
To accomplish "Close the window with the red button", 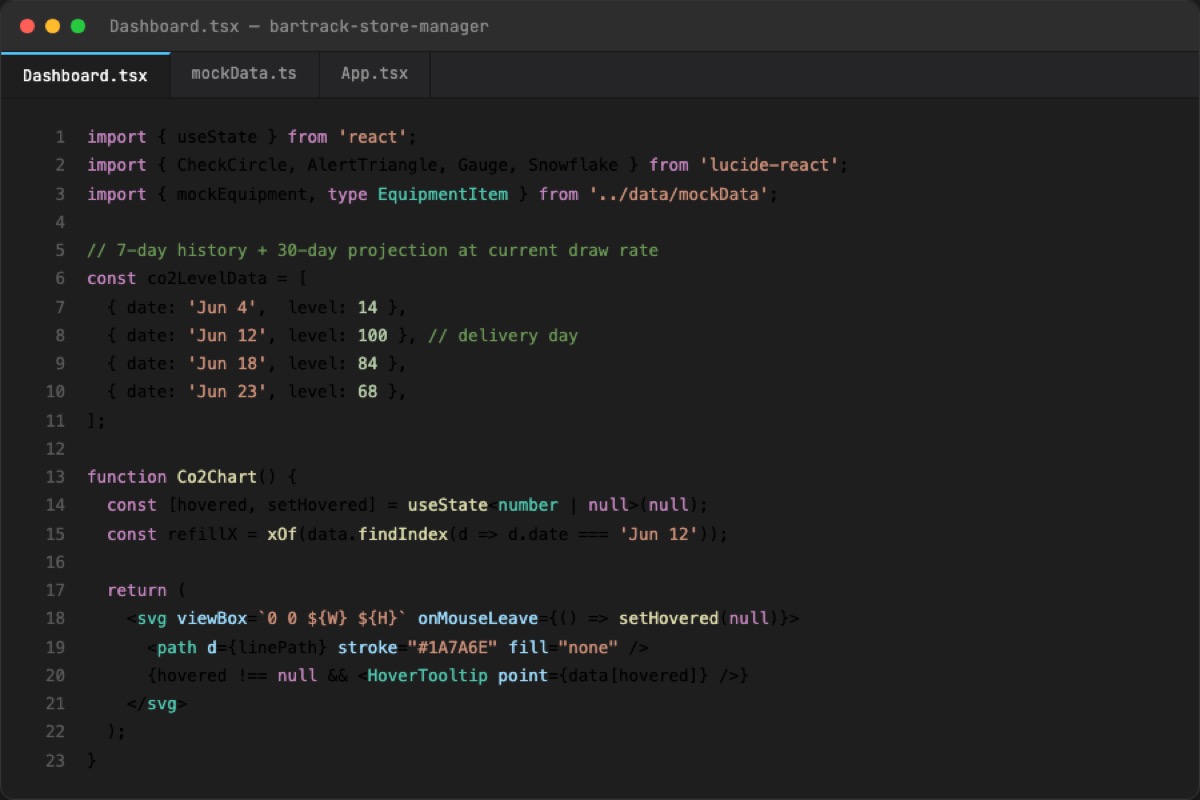I will point(27,26).
